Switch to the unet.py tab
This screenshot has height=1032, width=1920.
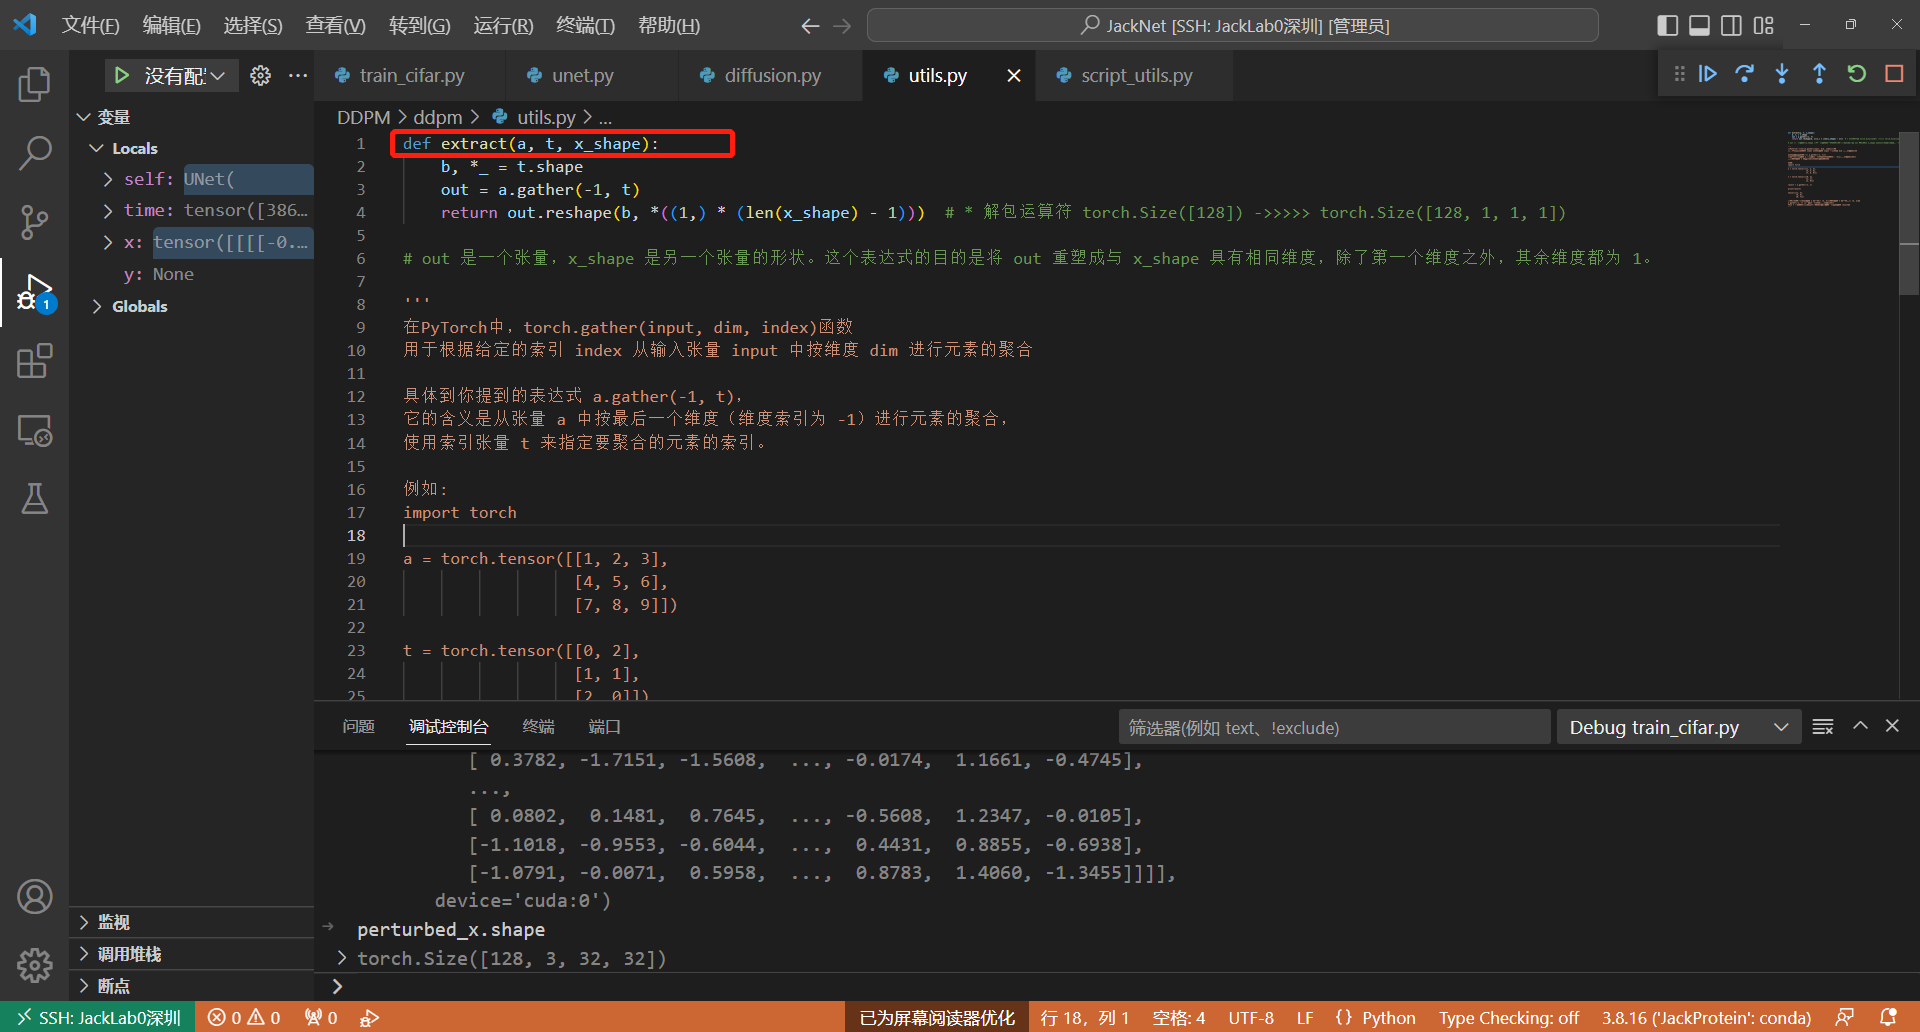point(582,76)
